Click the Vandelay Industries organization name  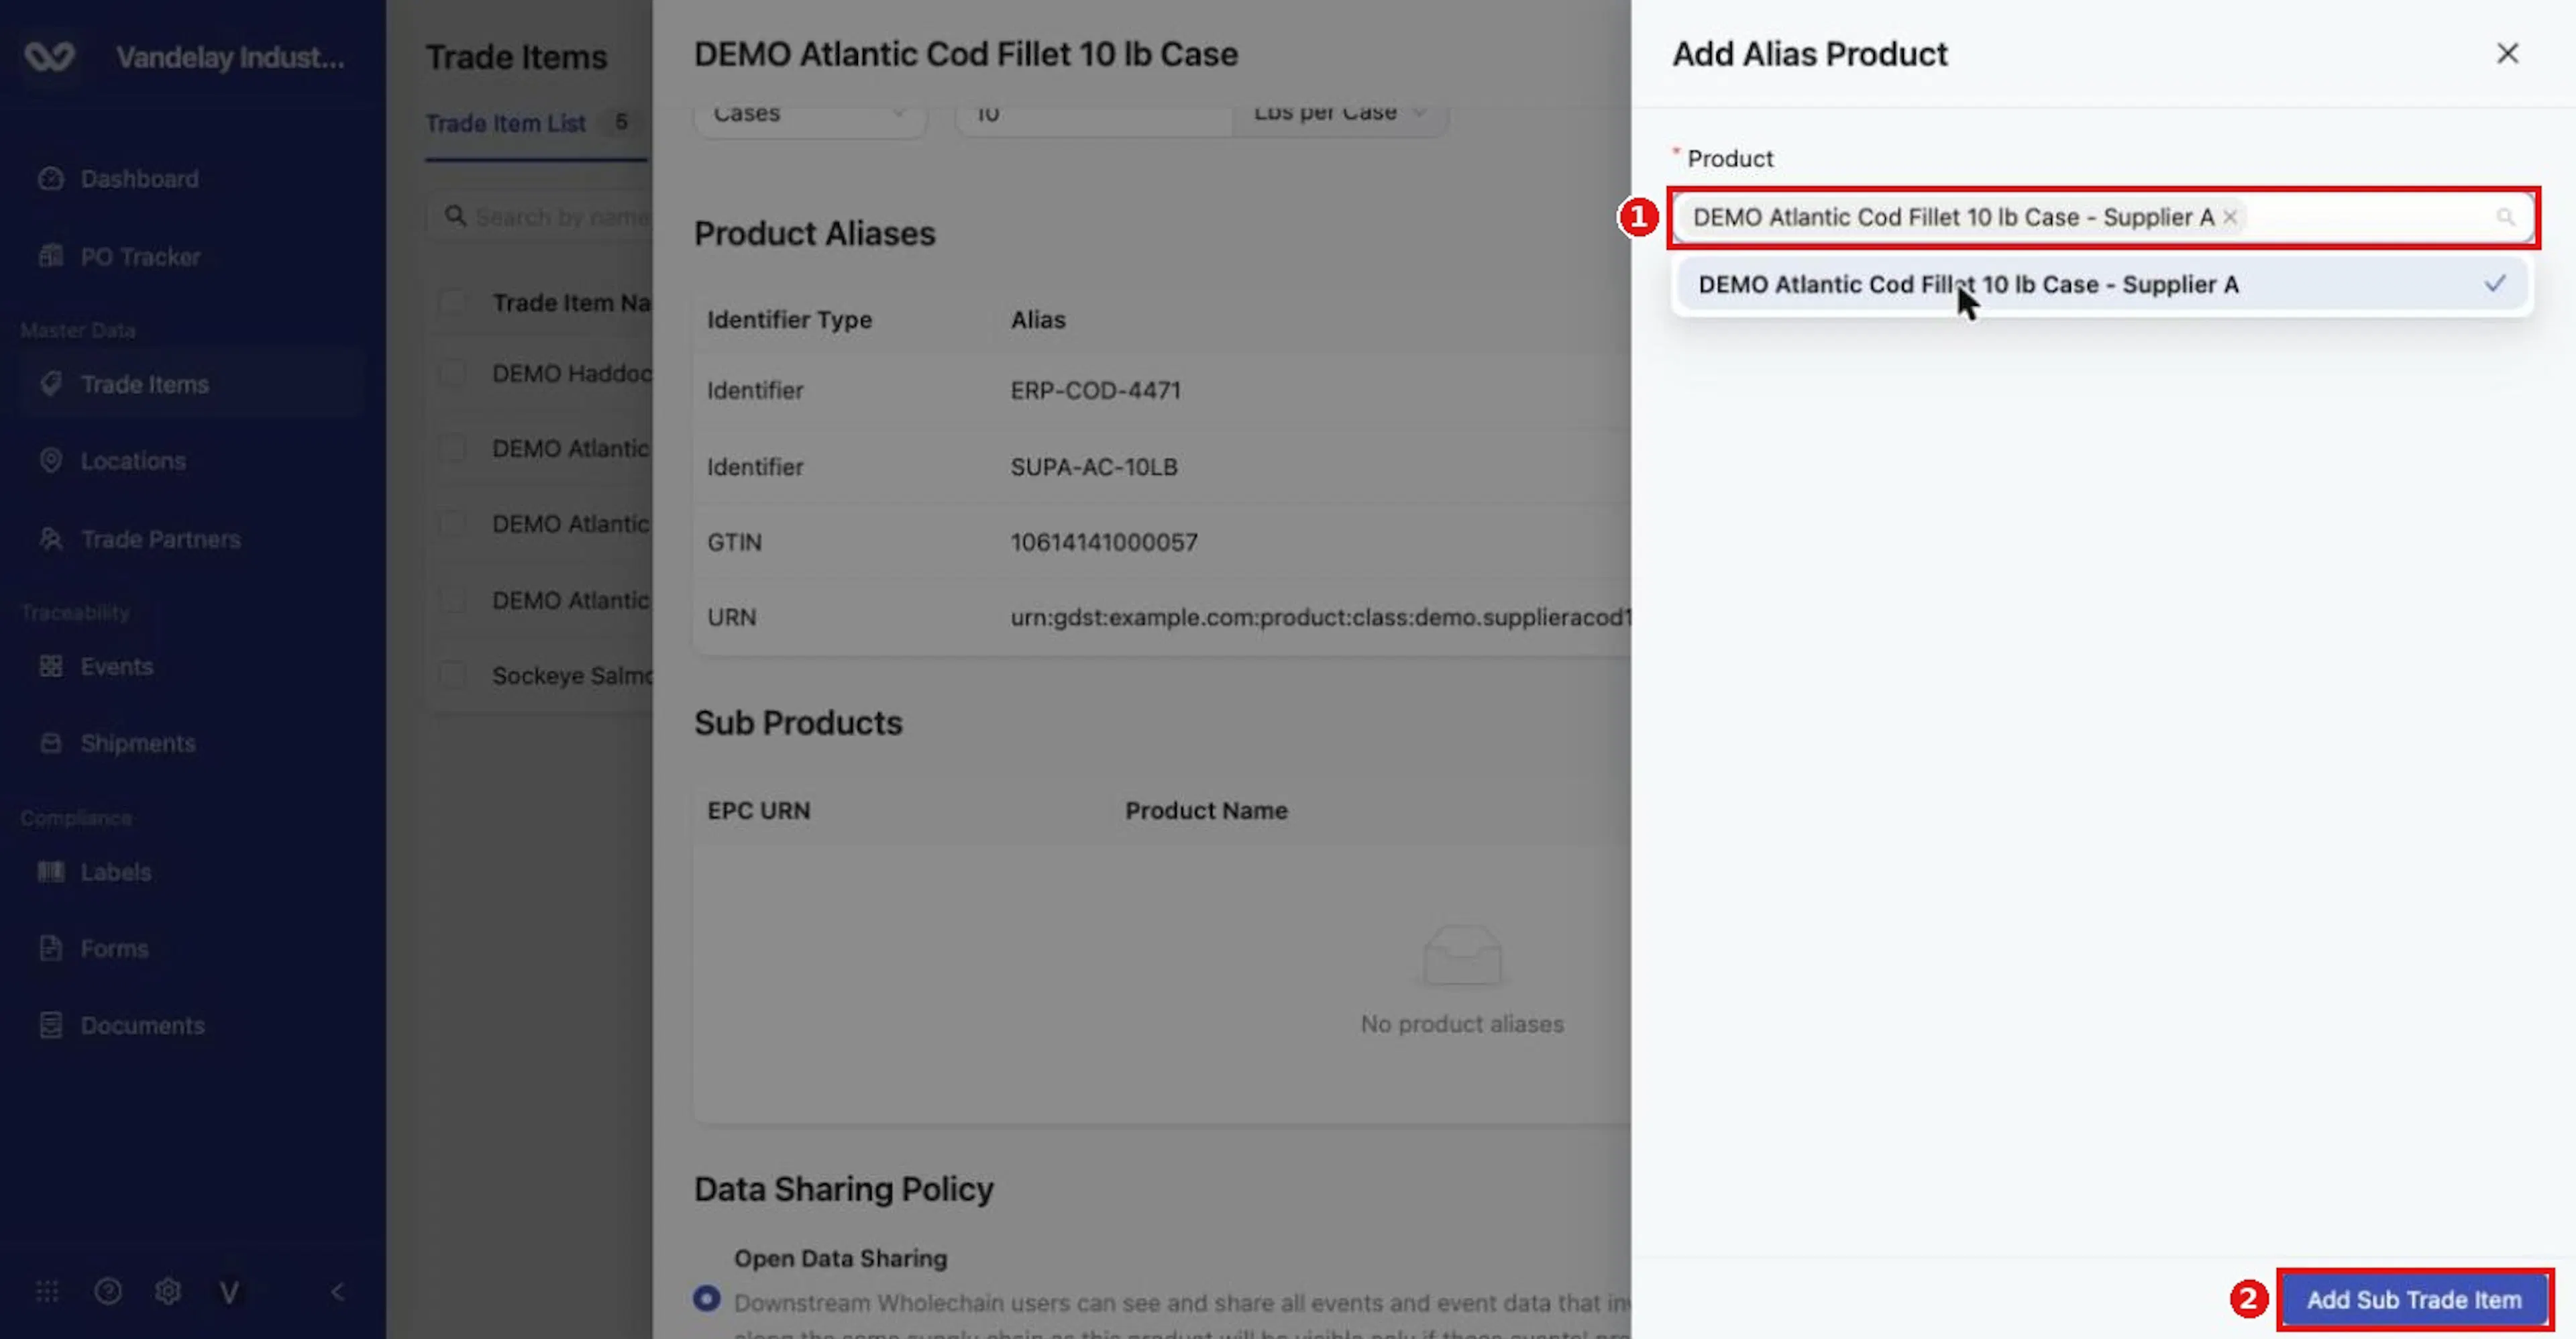[x=230, y=57]
